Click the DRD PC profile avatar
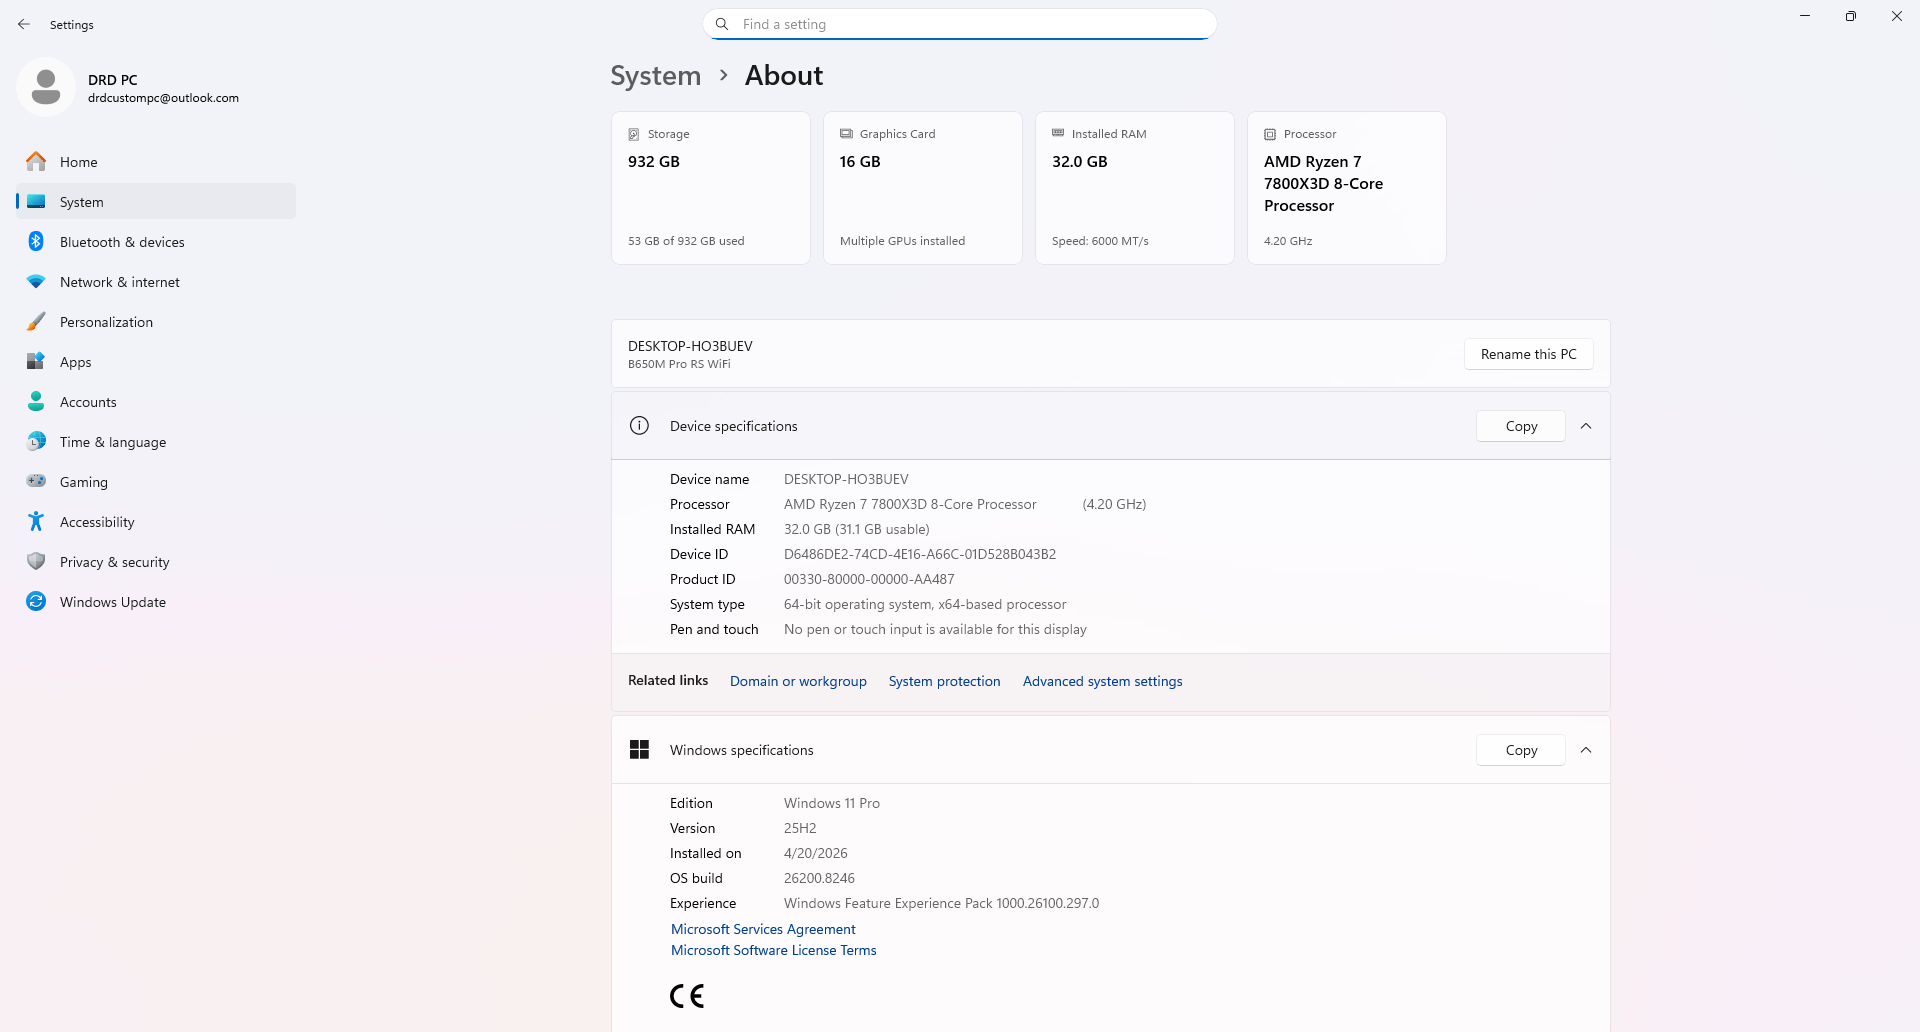The image size is (1920, 1032). (x=46, y=87)
